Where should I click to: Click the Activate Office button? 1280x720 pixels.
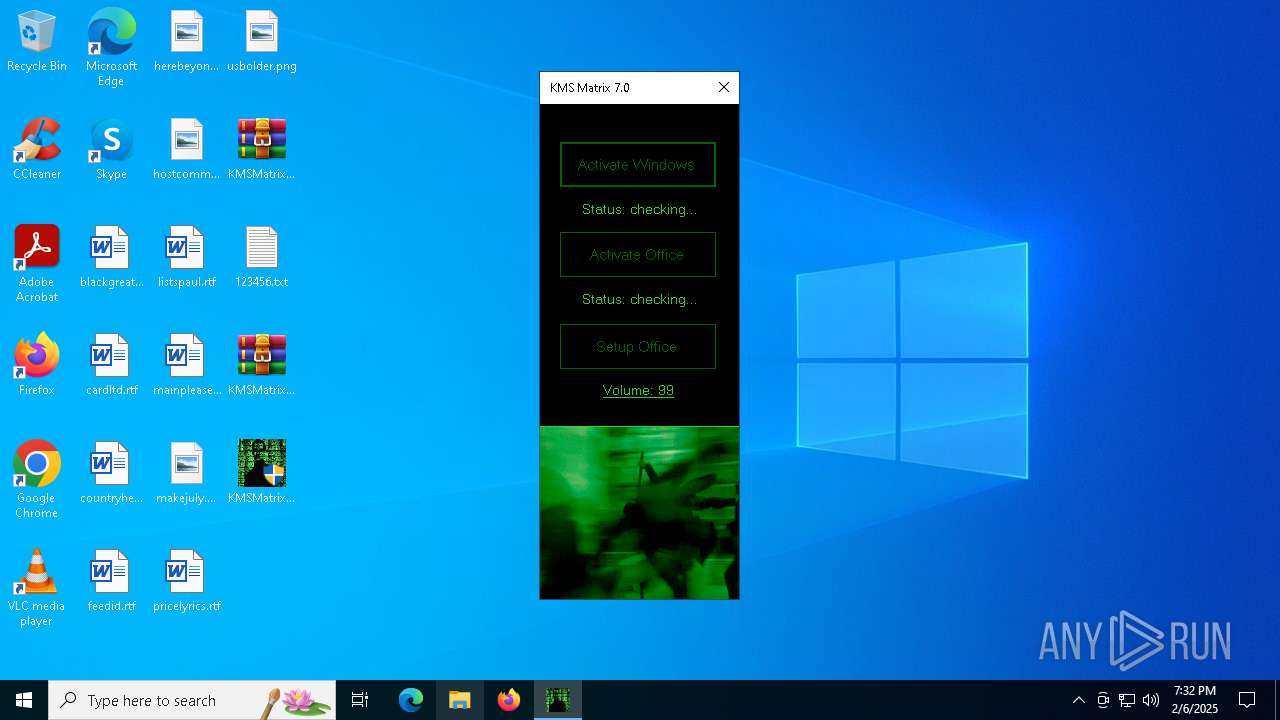638,255
